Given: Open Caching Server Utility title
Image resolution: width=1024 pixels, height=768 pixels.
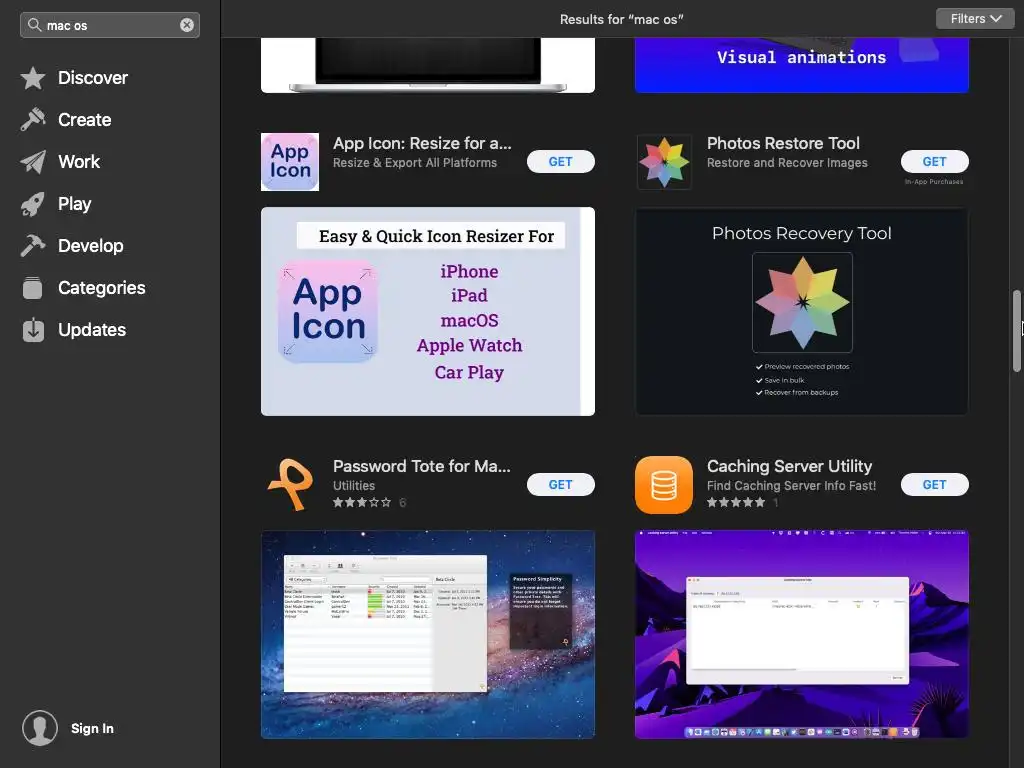Looking at the screenshot, I should click(790, 466).
